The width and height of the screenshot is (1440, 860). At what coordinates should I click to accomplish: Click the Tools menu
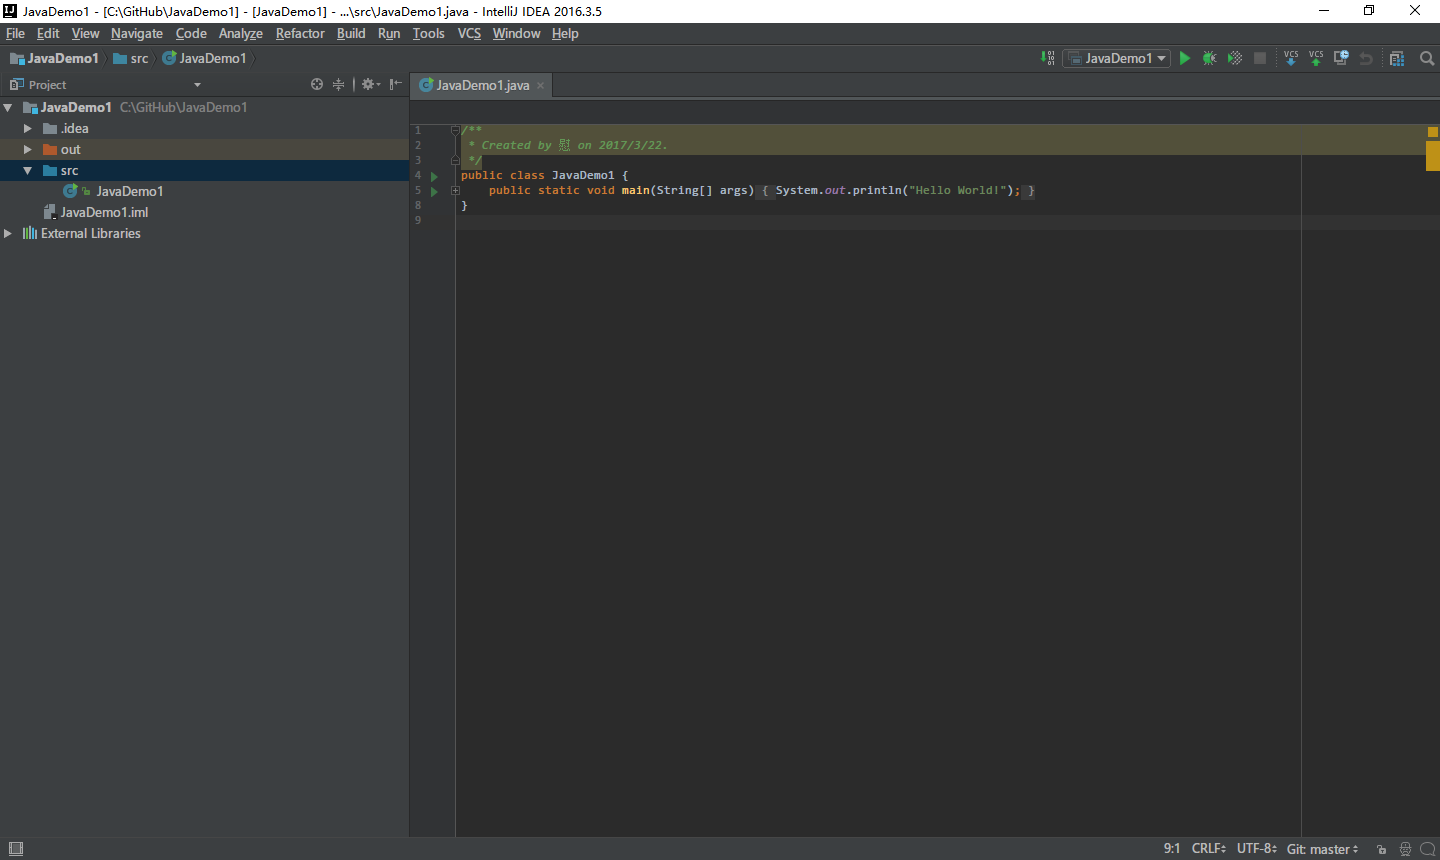pyautogui.click(x=428, y=33)
